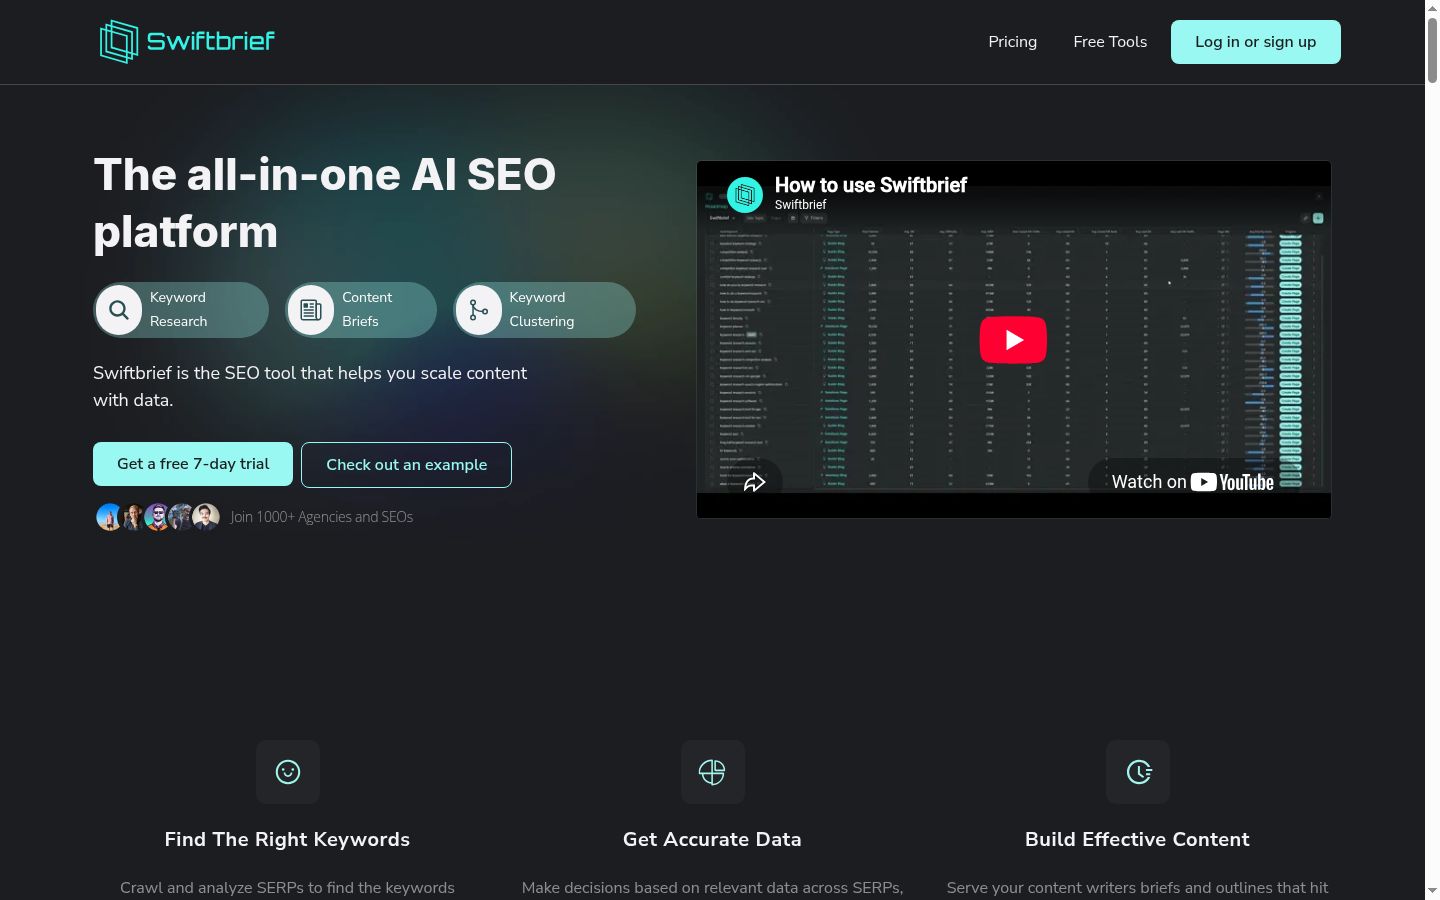Click the clock icon above Build Effective Content
1440x900 pixels.
[1138, 772]
